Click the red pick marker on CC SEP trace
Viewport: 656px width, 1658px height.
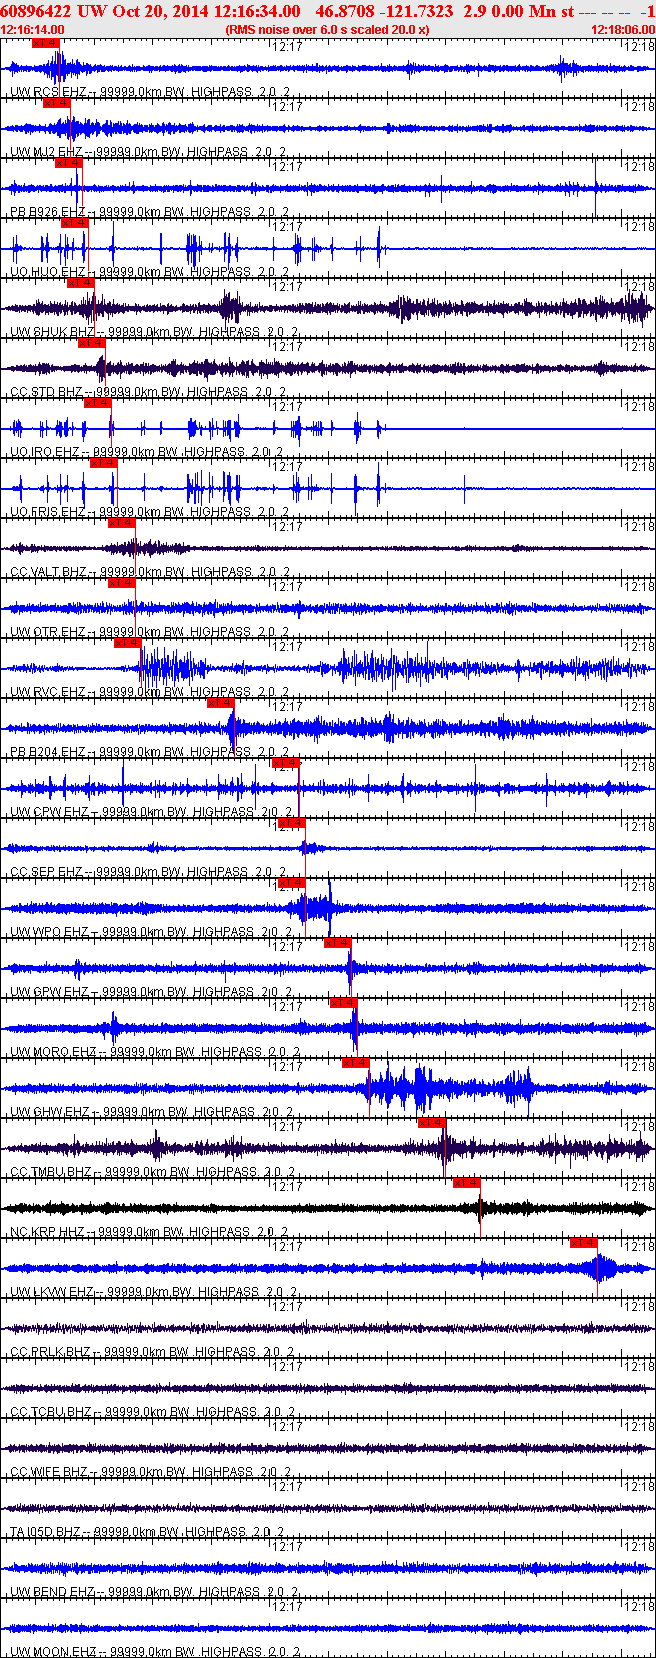pos(291,823)
